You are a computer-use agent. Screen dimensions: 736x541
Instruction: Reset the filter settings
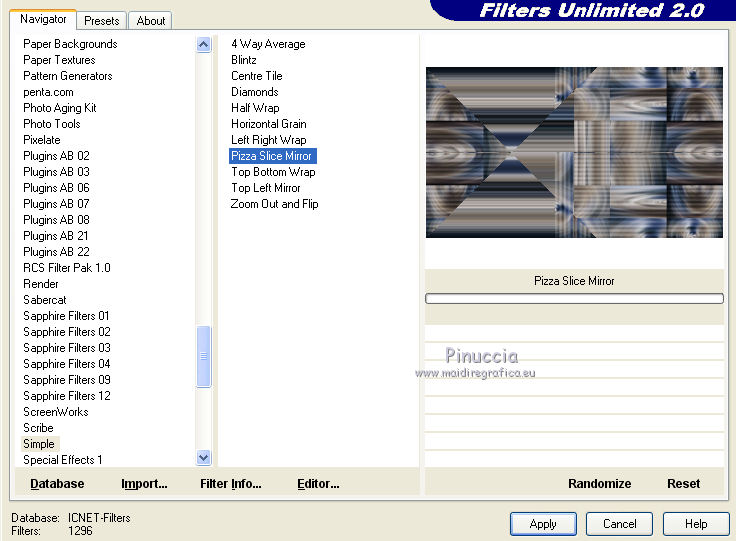pos(683,484)
